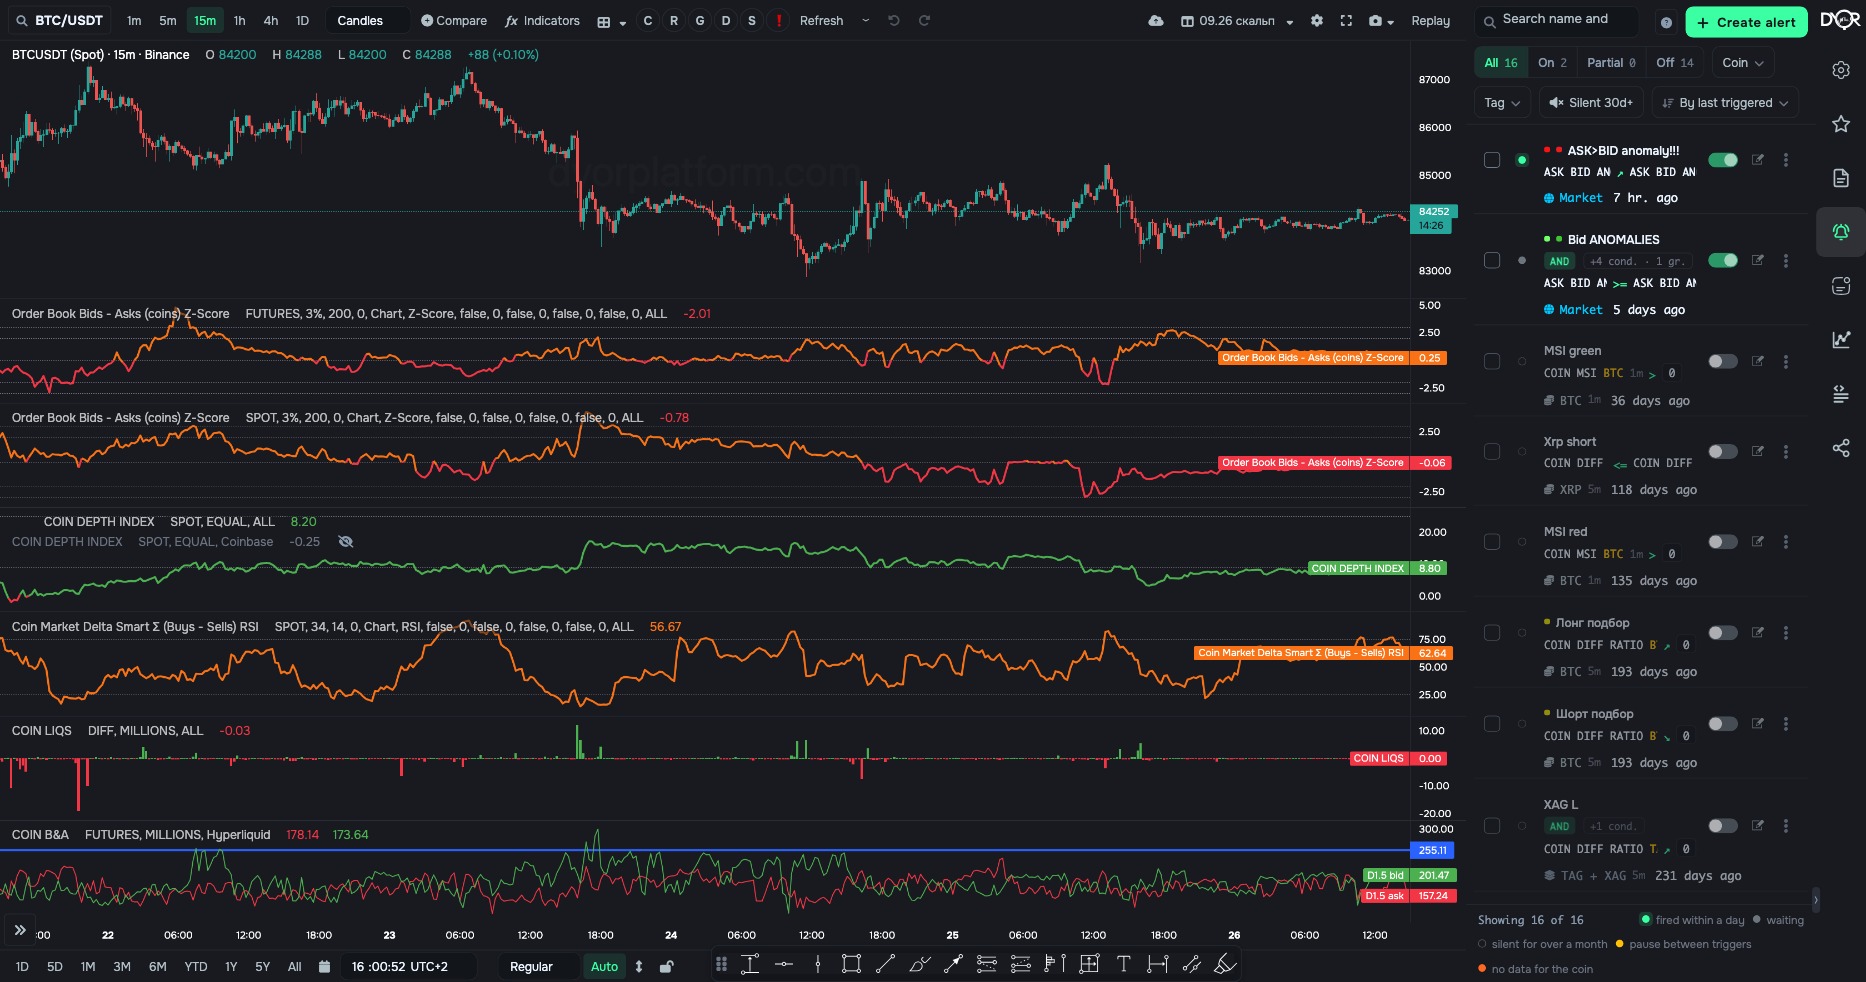Open the Indicators menu
This screenshot has height=982, width=1866.
click(x=542, y=21)
